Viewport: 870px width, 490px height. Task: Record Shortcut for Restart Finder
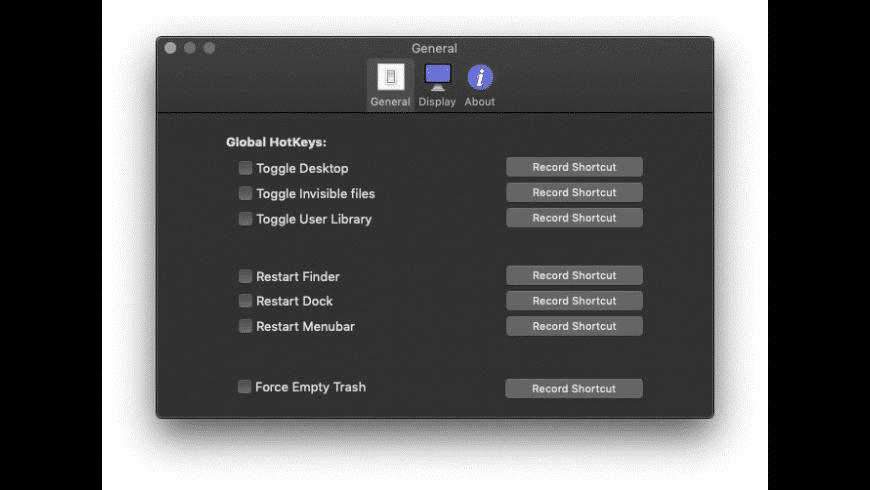(574, 275)
